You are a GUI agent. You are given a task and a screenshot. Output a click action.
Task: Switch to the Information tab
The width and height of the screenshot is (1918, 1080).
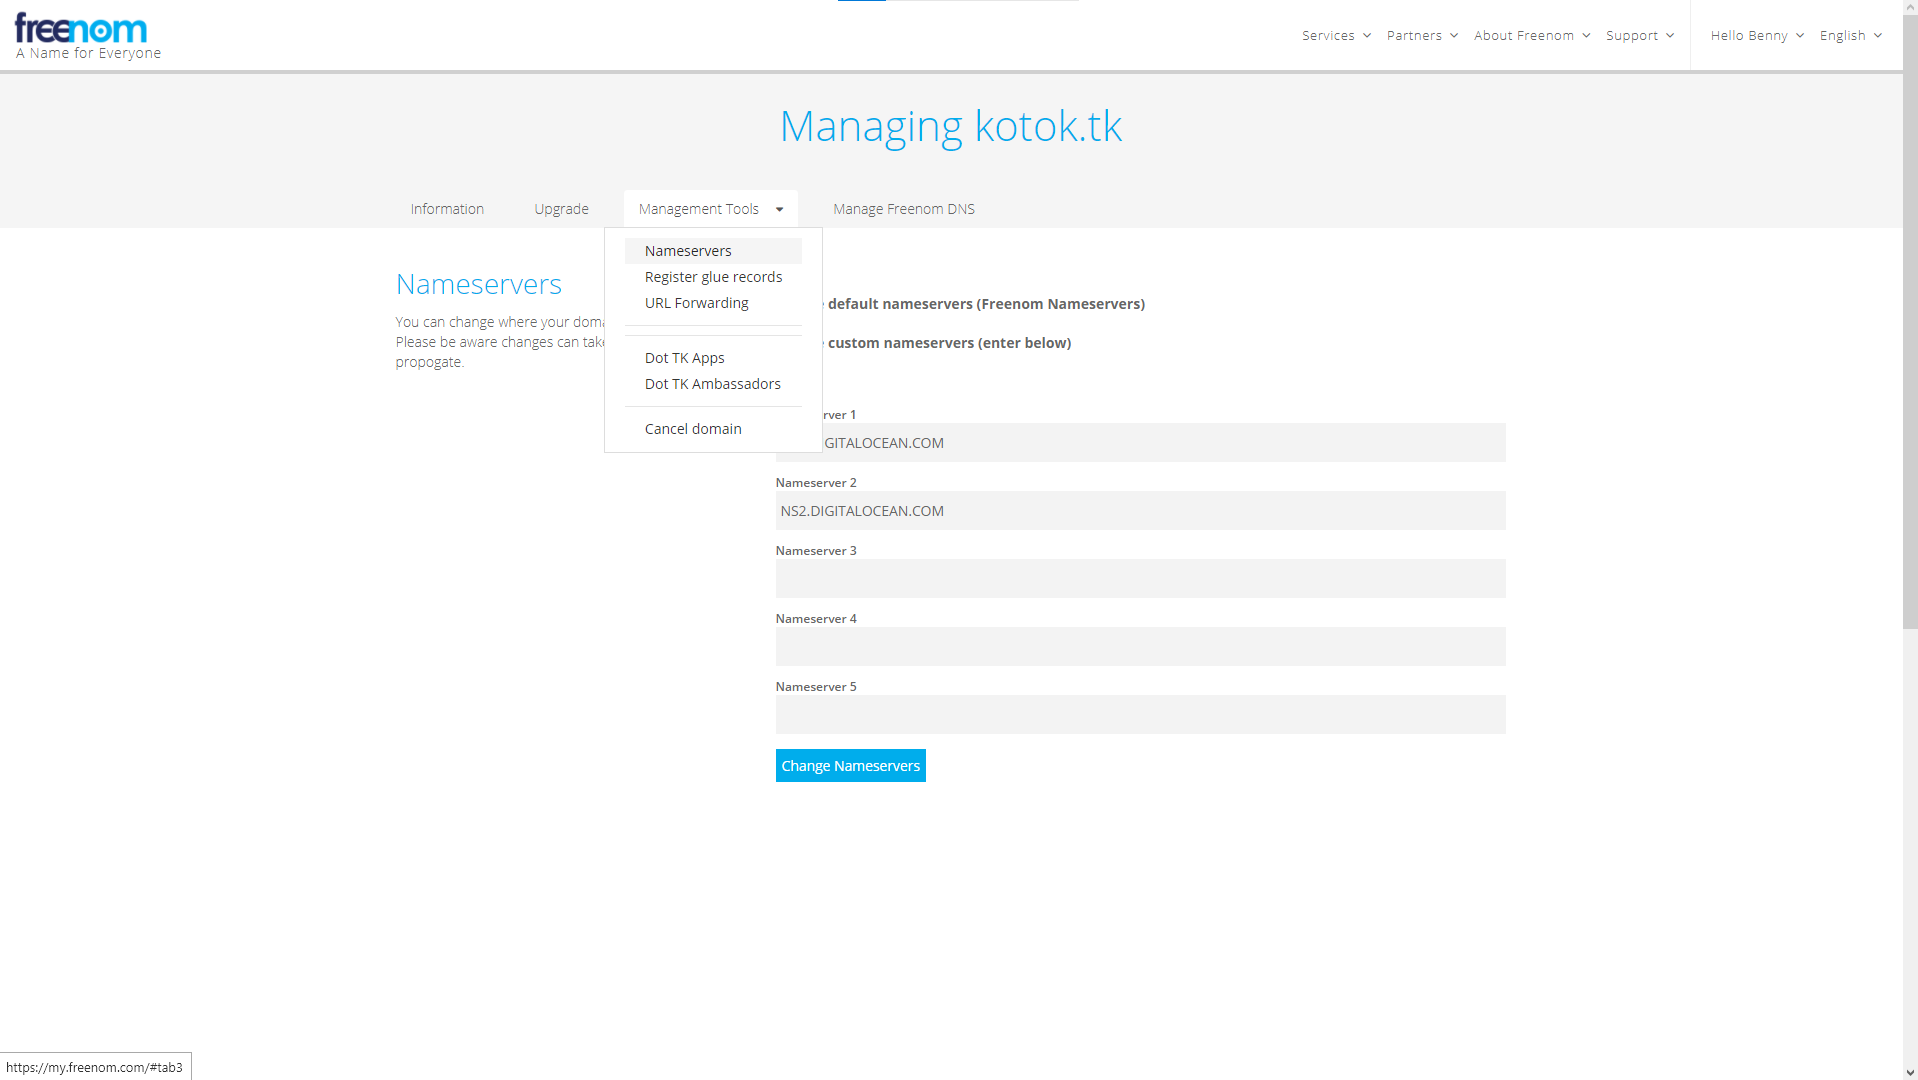447,209
